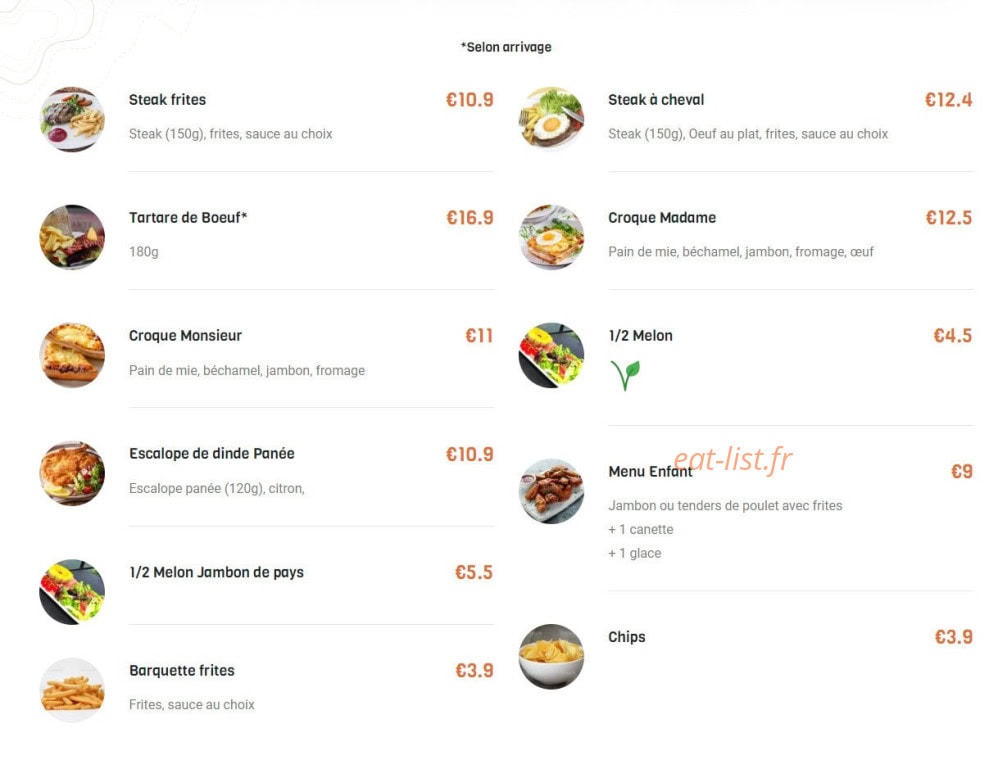Select the Chips item title
The image size is (989, 778).
point(626,637)
